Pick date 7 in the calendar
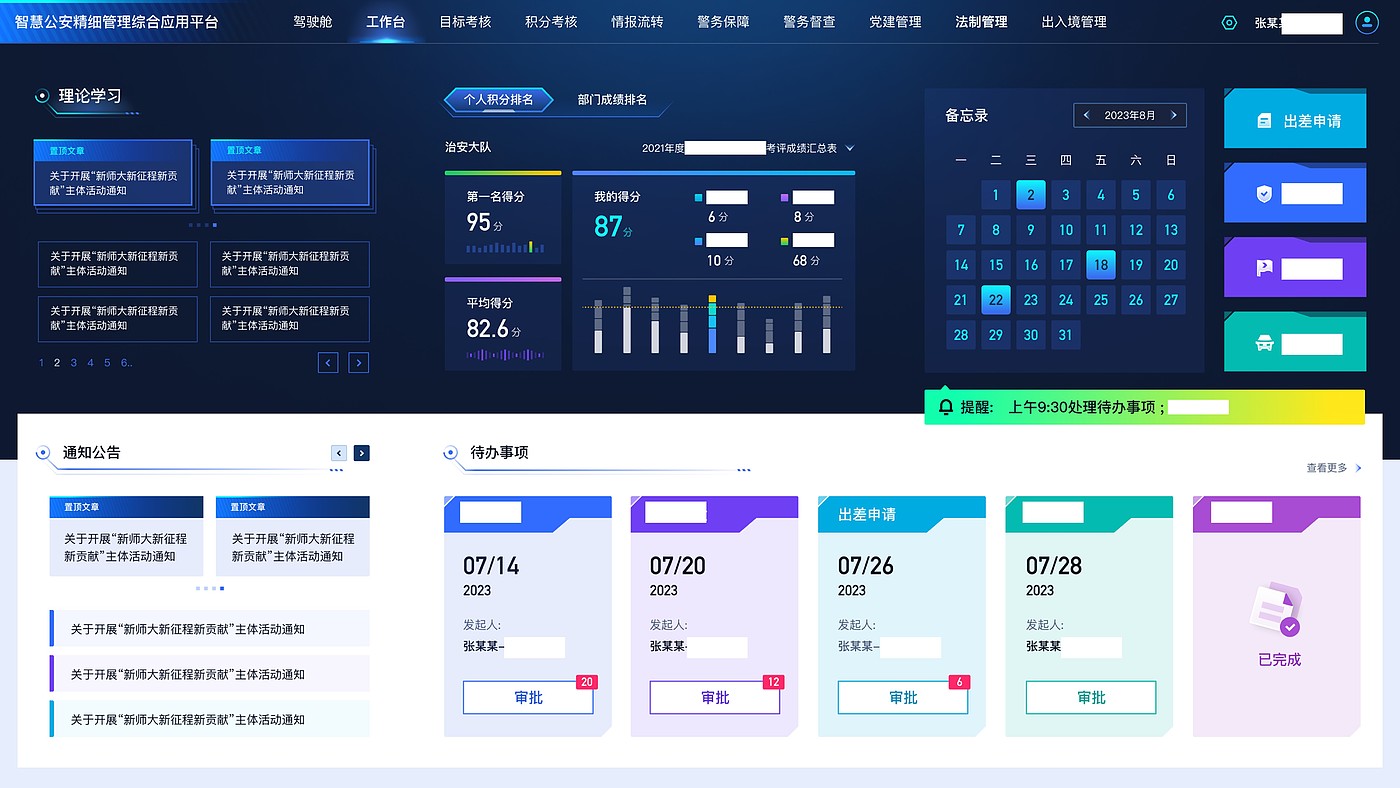 (x=961, y=230)
